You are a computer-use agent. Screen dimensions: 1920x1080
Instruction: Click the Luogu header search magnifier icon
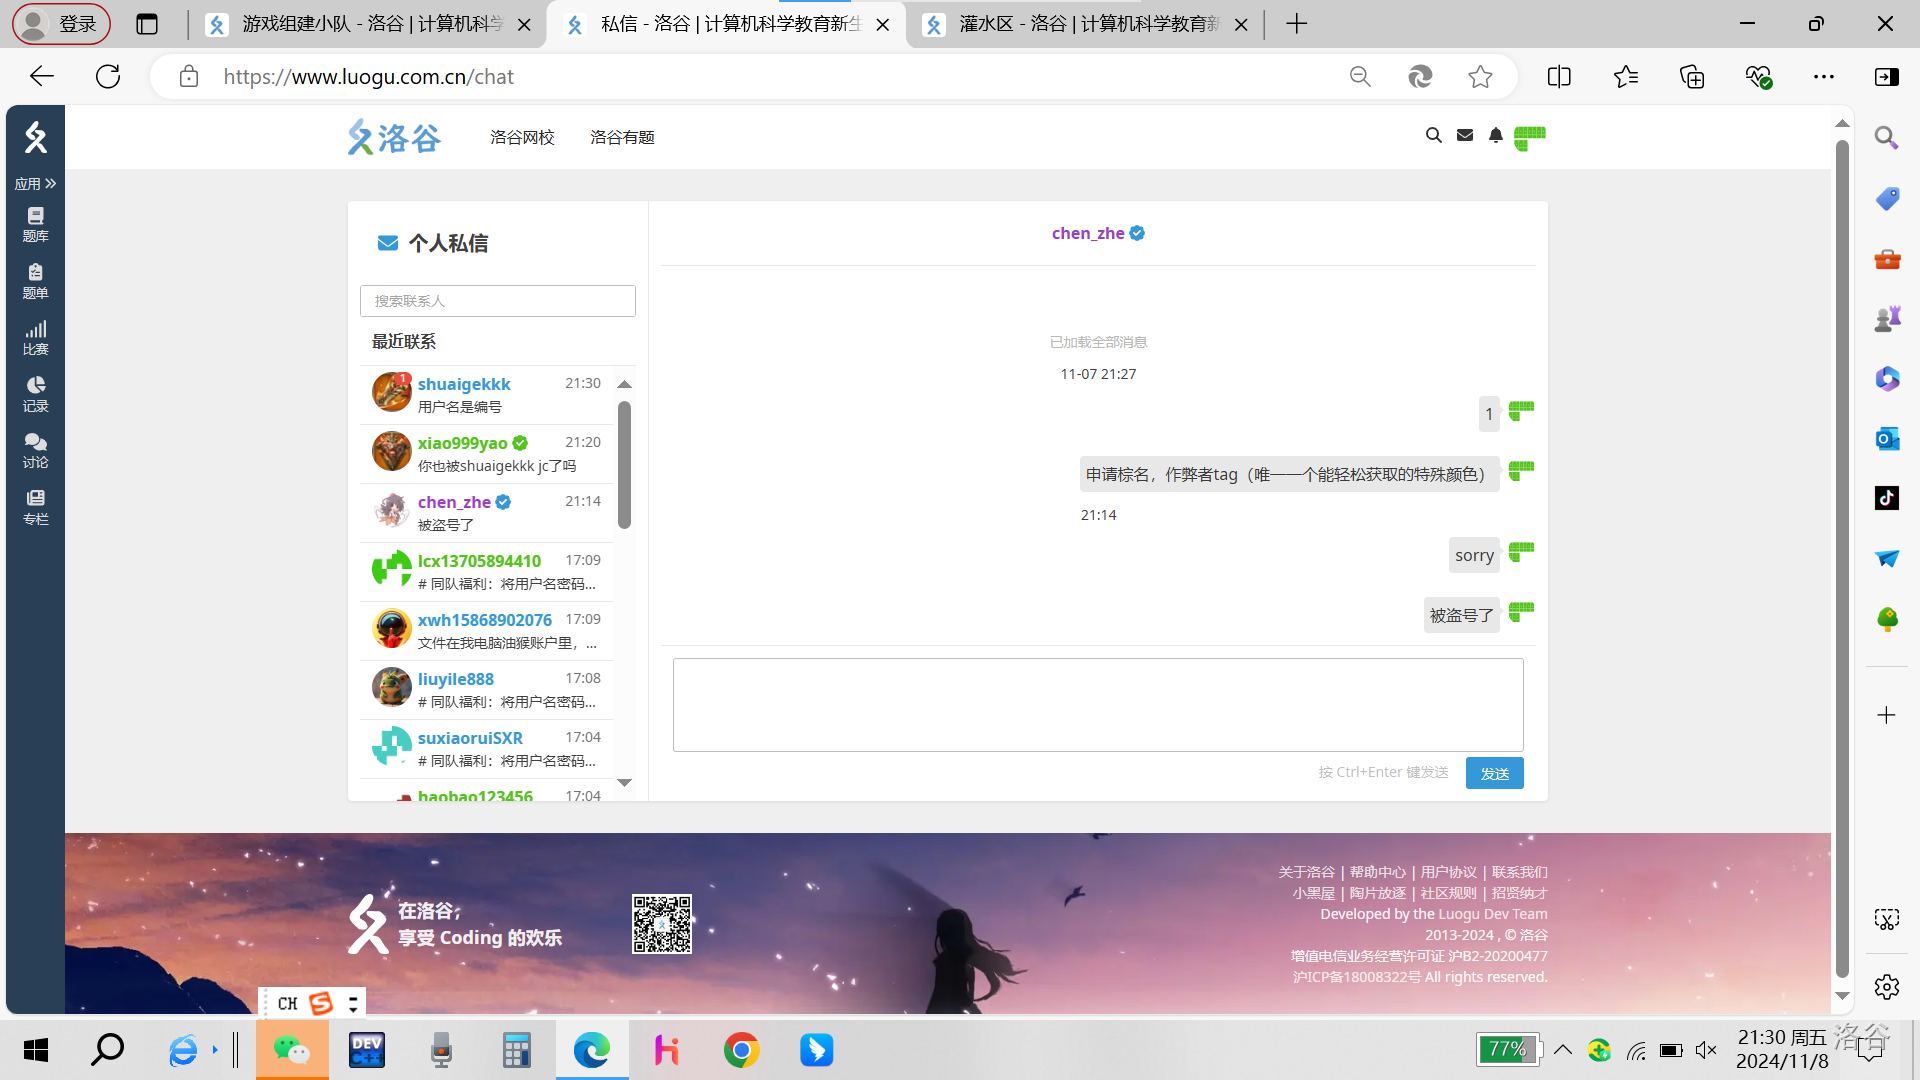(1433, 136)
